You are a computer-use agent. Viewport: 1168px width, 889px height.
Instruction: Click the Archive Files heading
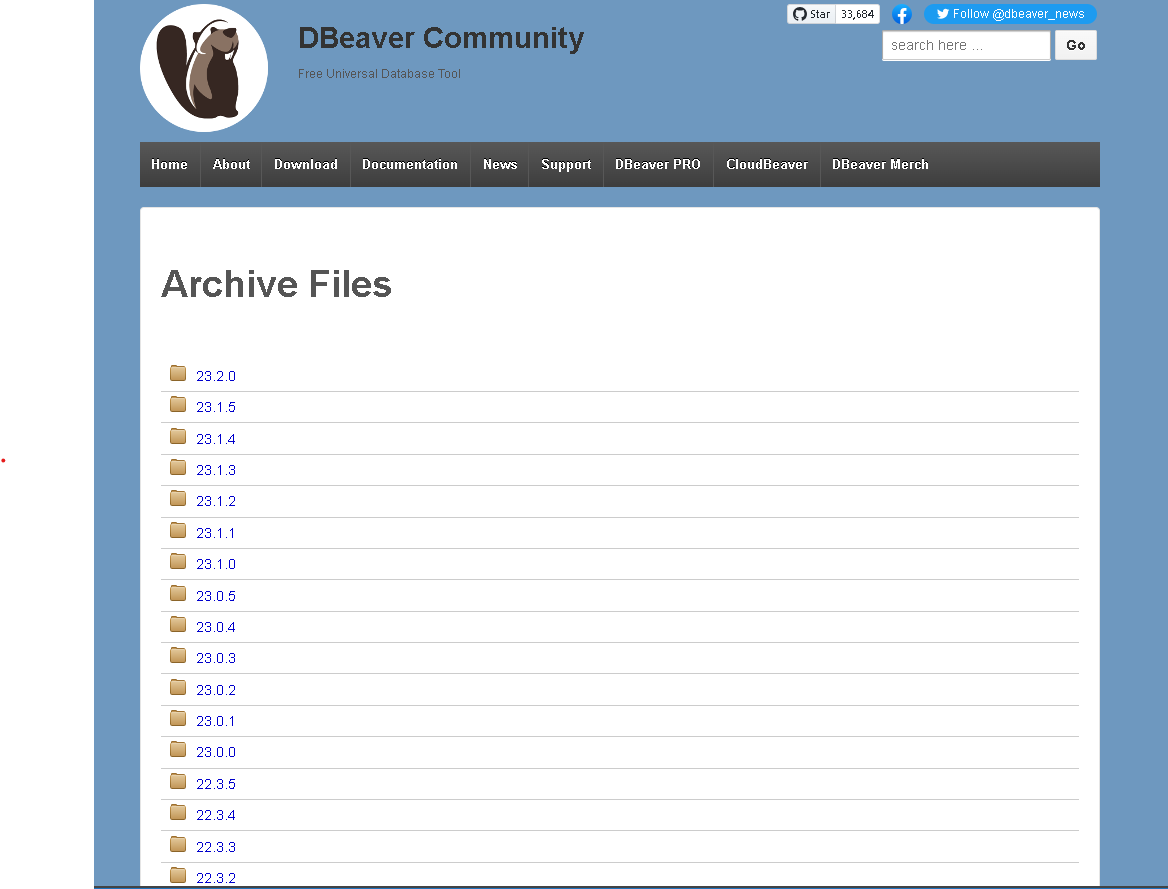pos(276,284)
